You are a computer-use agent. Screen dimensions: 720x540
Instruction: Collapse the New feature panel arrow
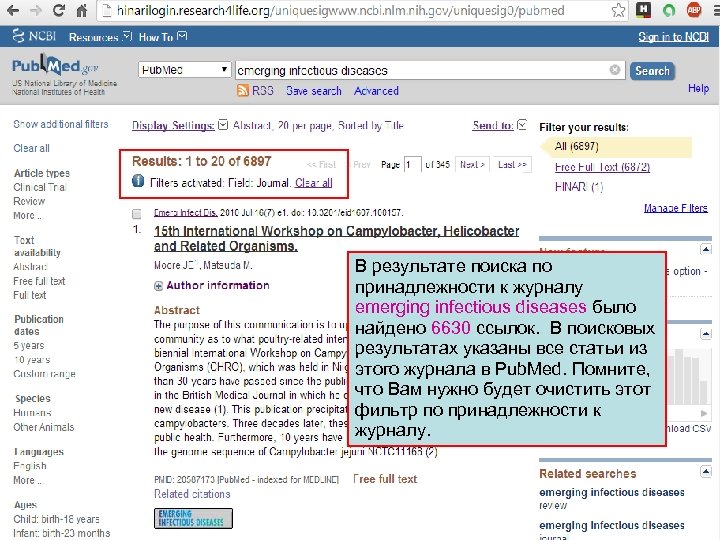[x=706, y=249]
